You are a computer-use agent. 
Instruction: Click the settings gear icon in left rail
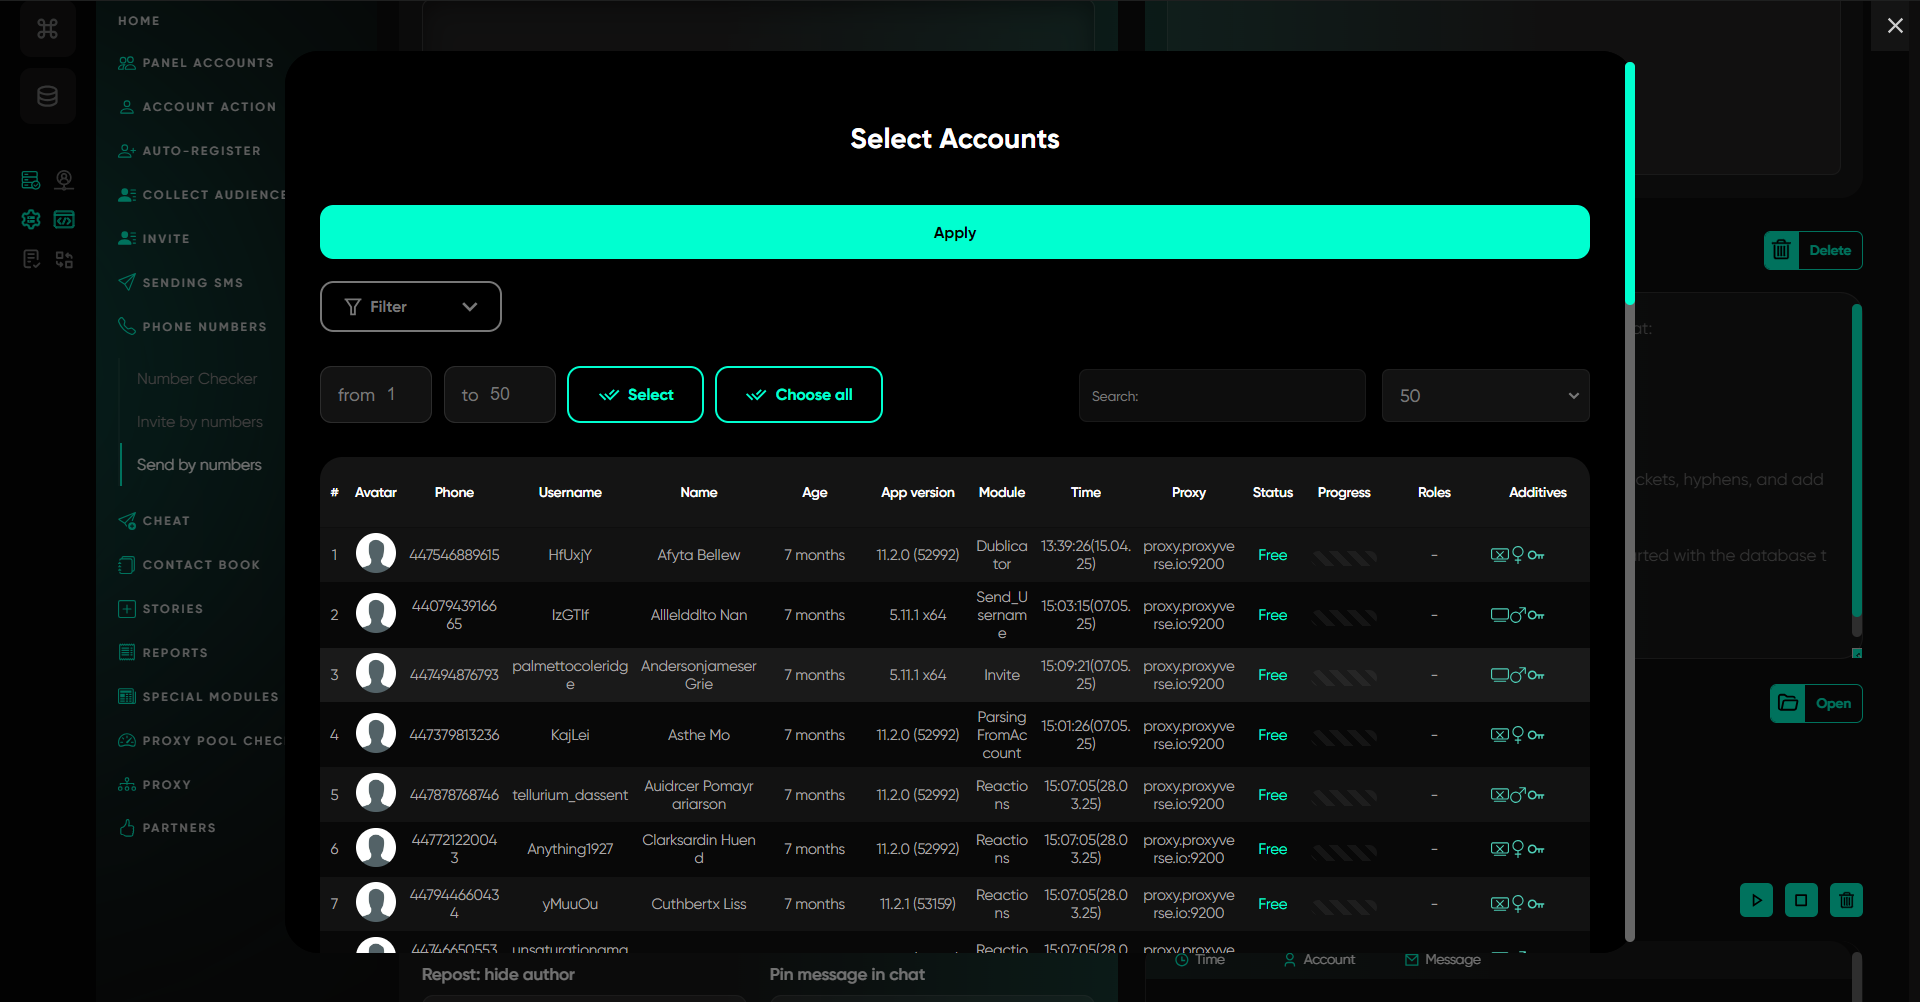tap(31, 219)
